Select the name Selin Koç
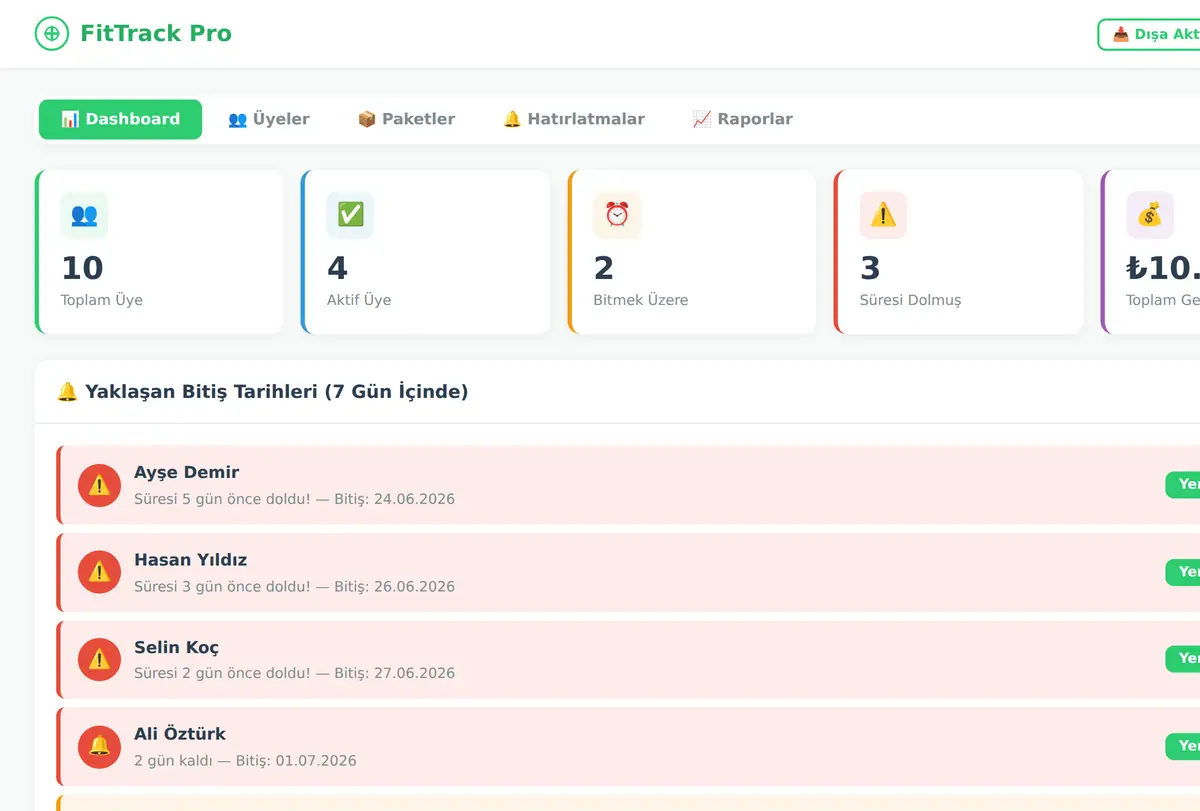 click(176, 648)
